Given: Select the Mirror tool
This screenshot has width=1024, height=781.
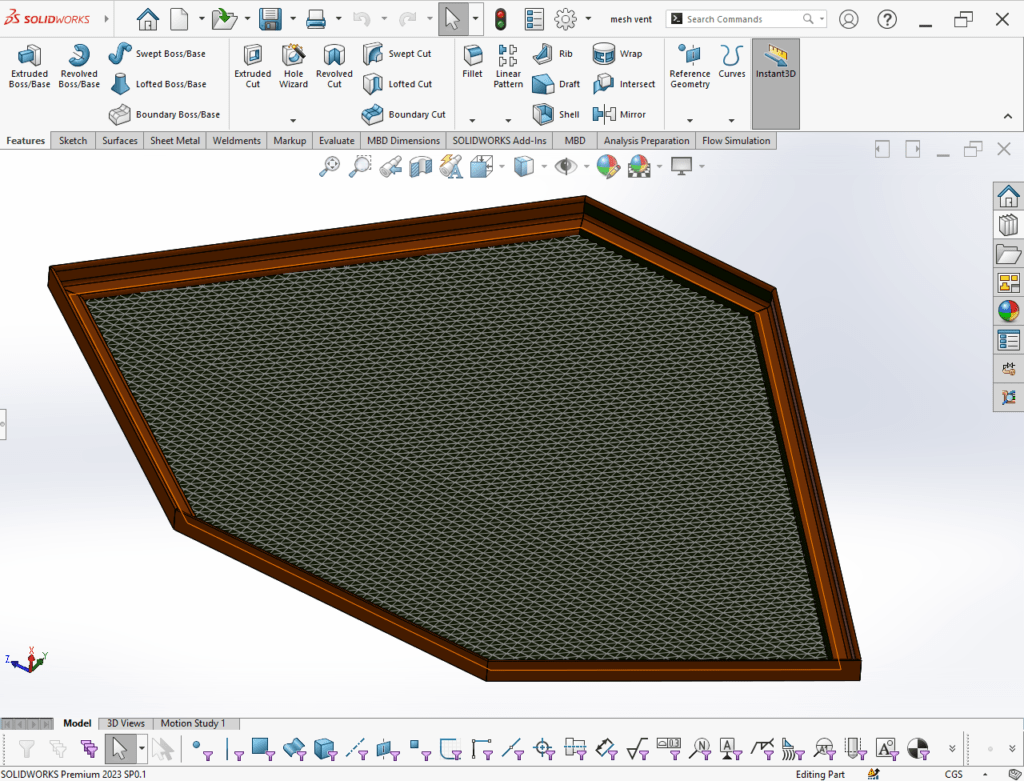Looking at the screenshot, I should coord(620,114).
